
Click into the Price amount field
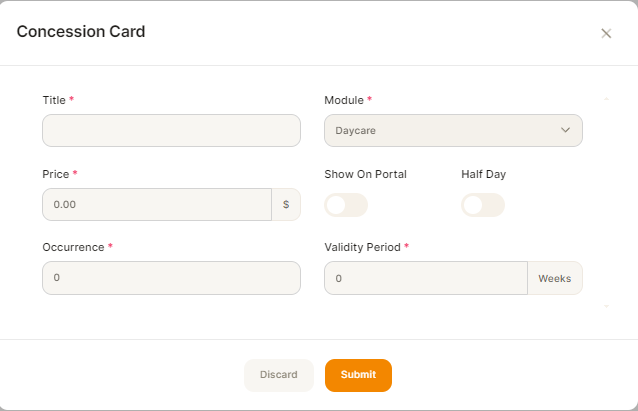coord(157,204)
